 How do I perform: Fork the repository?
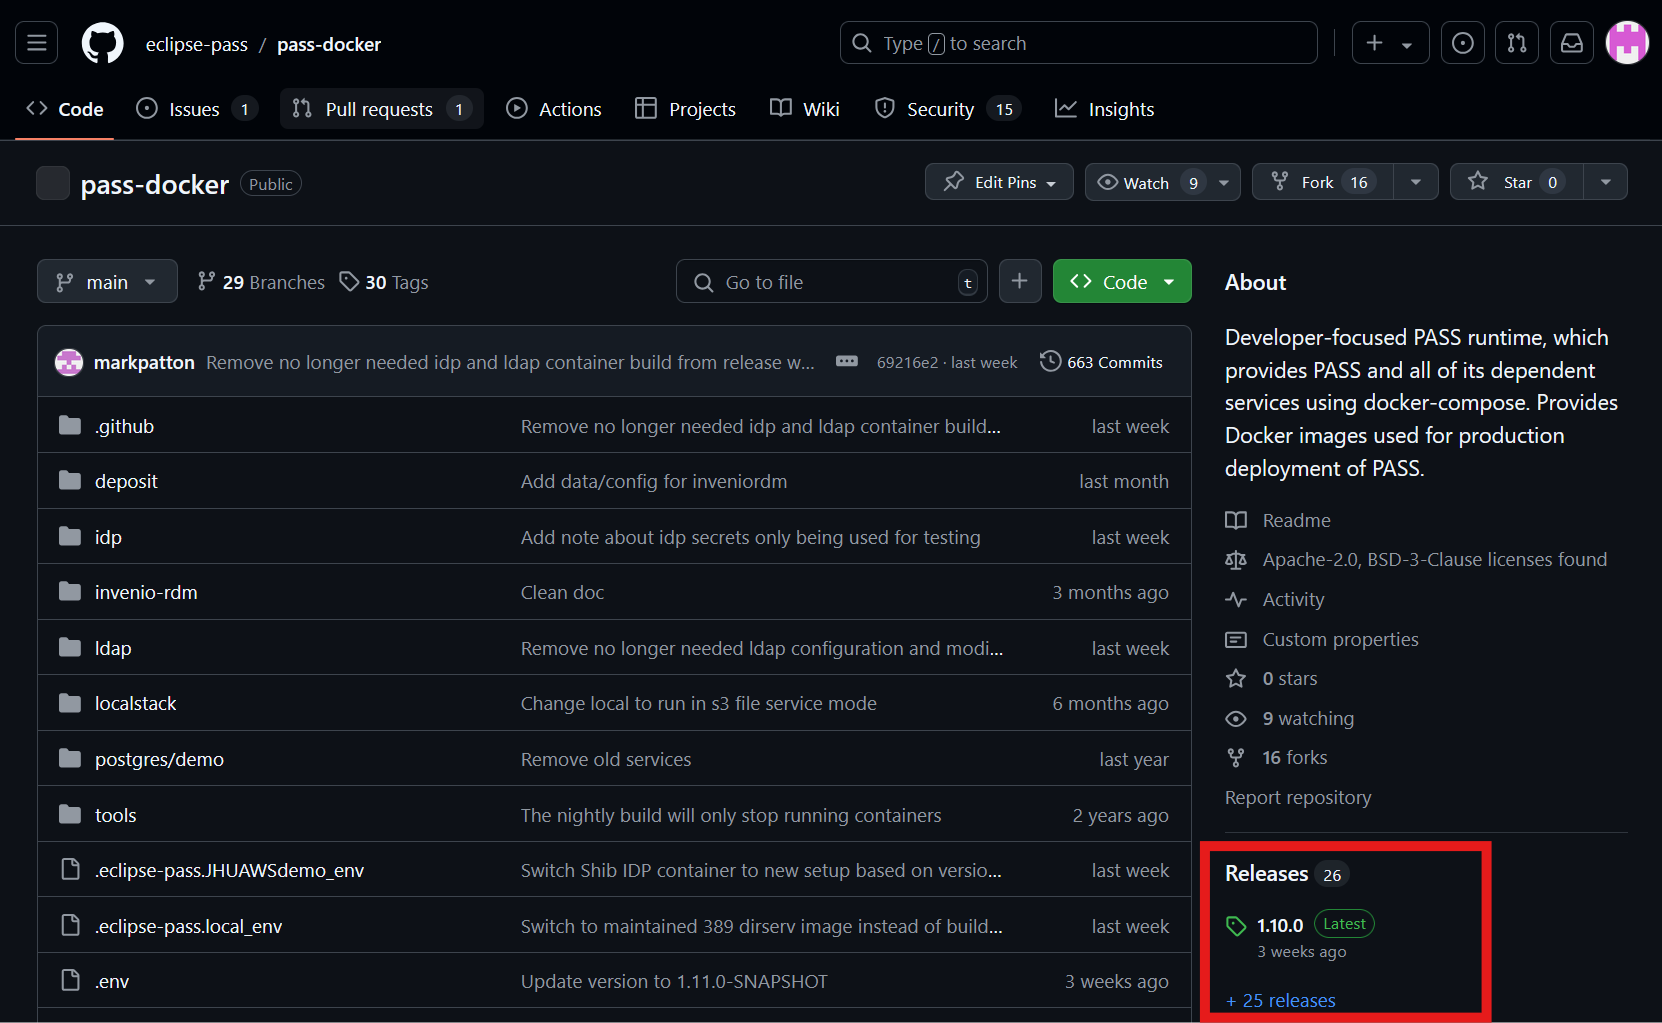1323,182
